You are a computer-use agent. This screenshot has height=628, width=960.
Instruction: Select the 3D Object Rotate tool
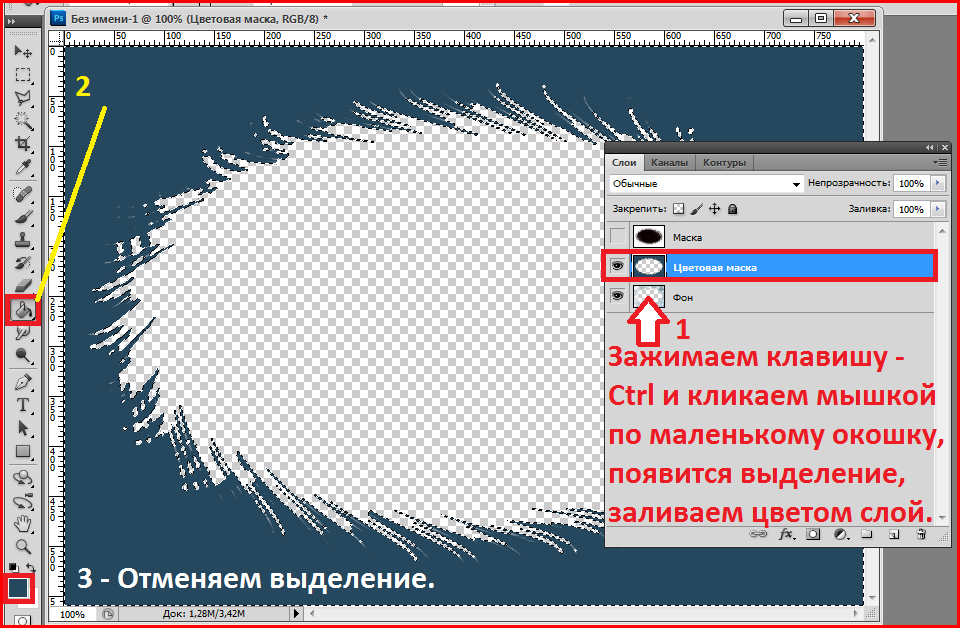pyautogui.click(x=23, y=478)
